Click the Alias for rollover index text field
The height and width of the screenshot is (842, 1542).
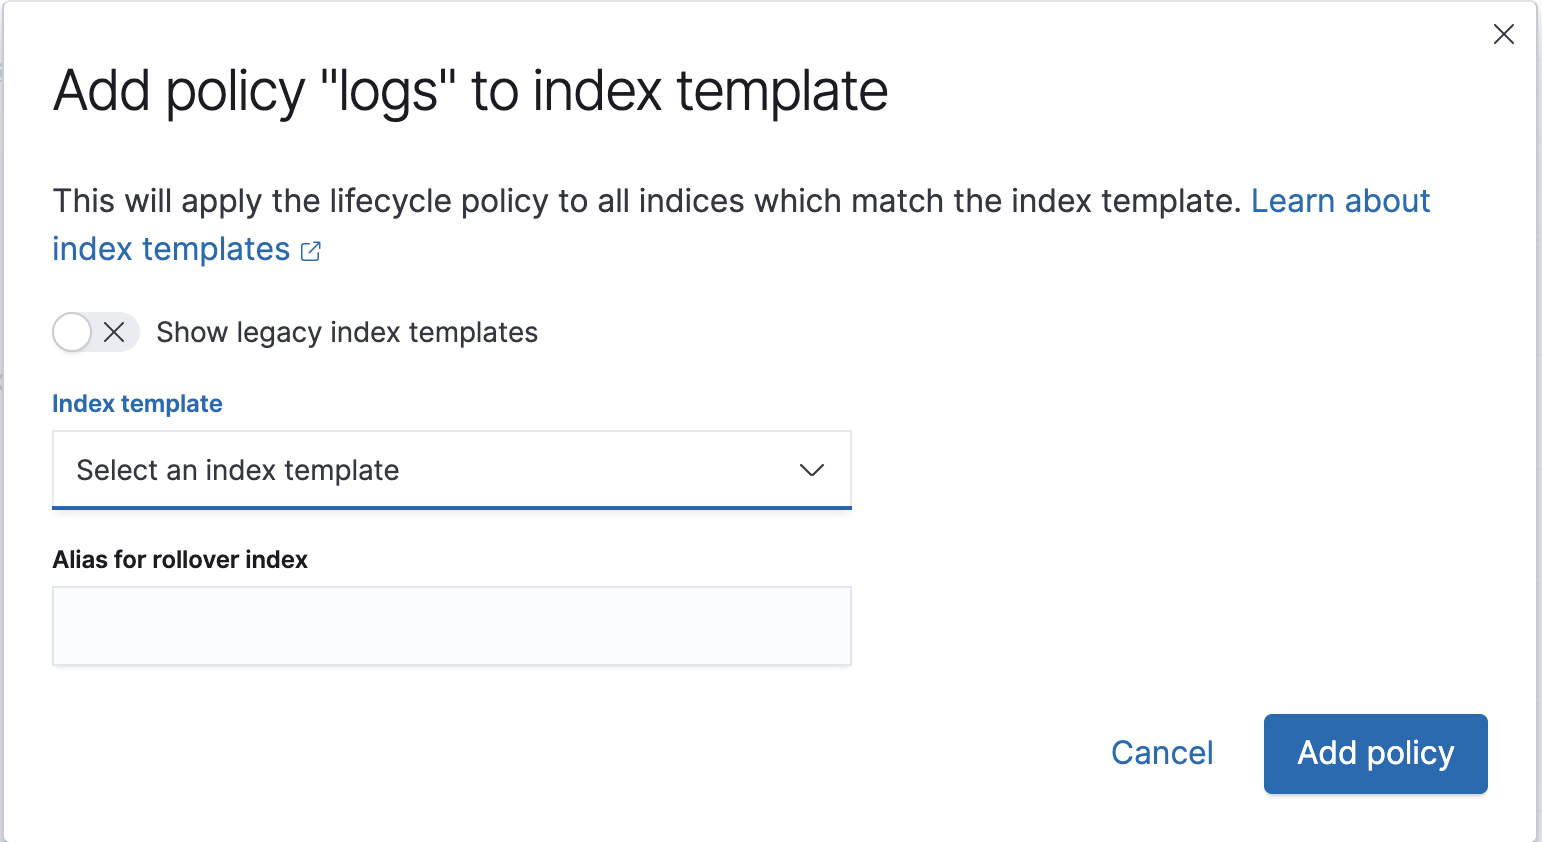pos(451,625)
